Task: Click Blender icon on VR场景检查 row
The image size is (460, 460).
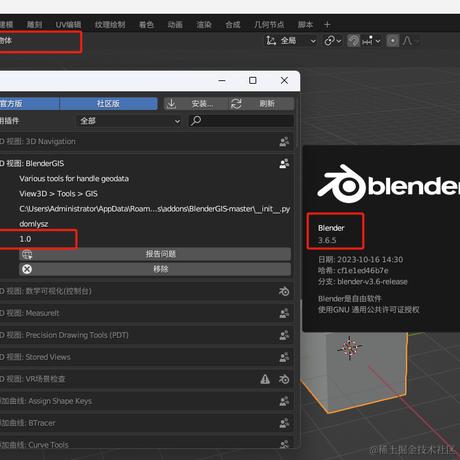Action: coord(284,379)
